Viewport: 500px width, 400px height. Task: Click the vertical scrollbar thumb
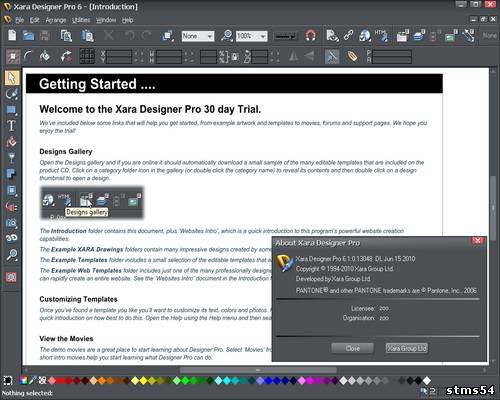tap(493, 207)
